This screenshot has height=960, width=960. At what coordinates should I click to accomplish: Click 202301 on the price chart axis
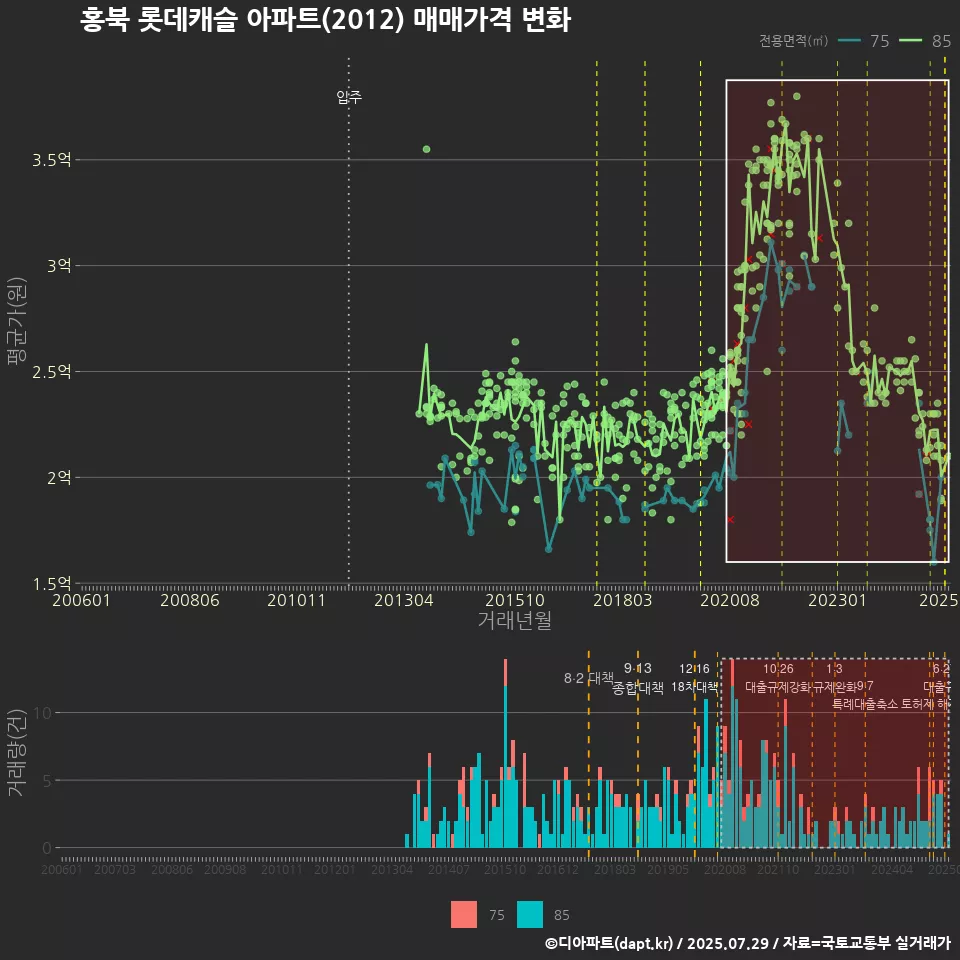coord(838,600)
